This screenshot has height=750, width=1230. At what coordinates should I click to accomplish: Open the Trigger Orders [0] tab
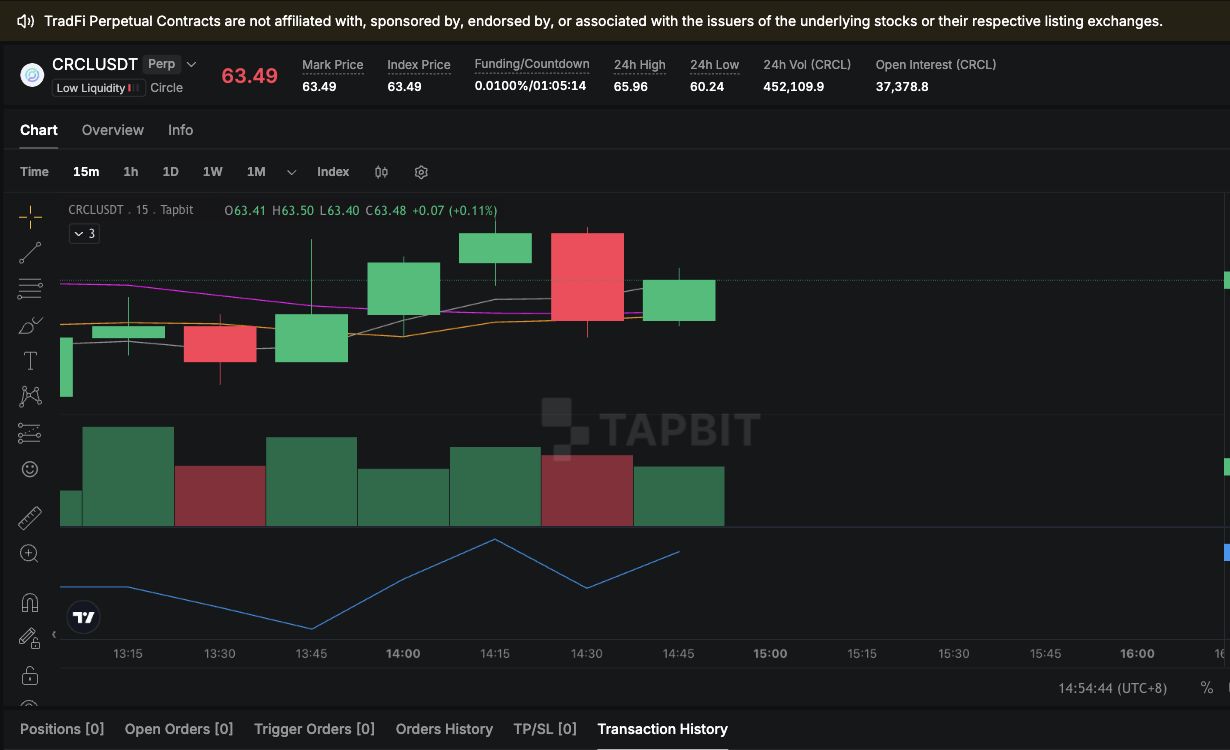(314, 729)
